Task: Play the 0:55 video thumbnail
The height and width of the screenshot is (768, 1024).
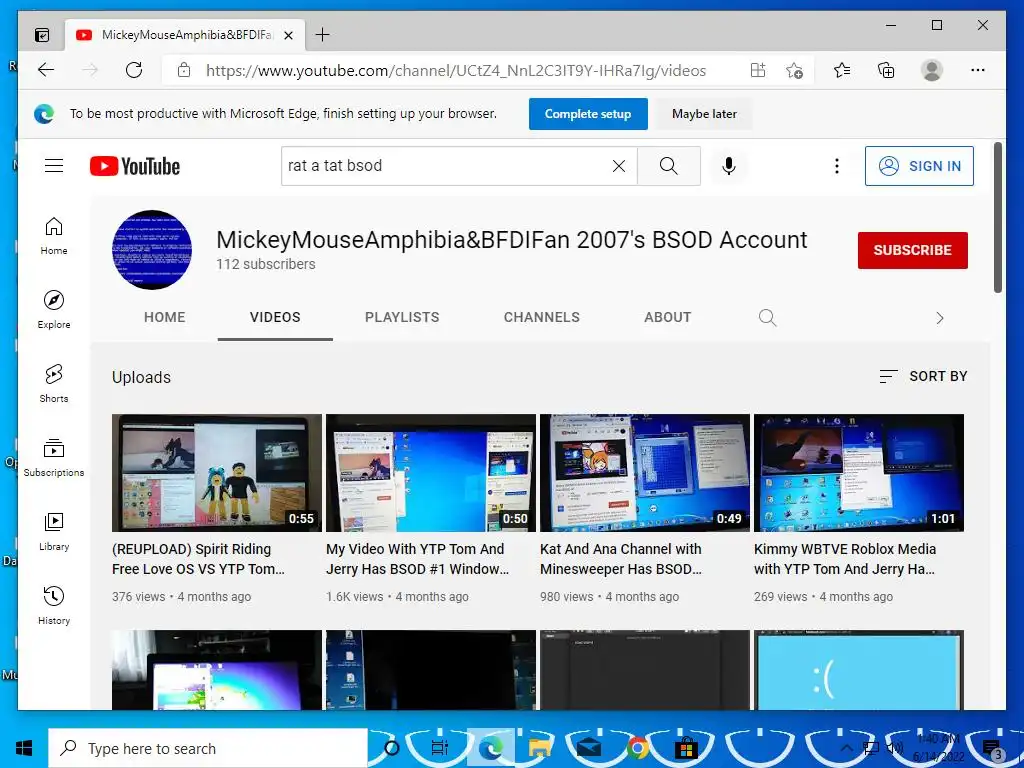Action: [217, 473]
